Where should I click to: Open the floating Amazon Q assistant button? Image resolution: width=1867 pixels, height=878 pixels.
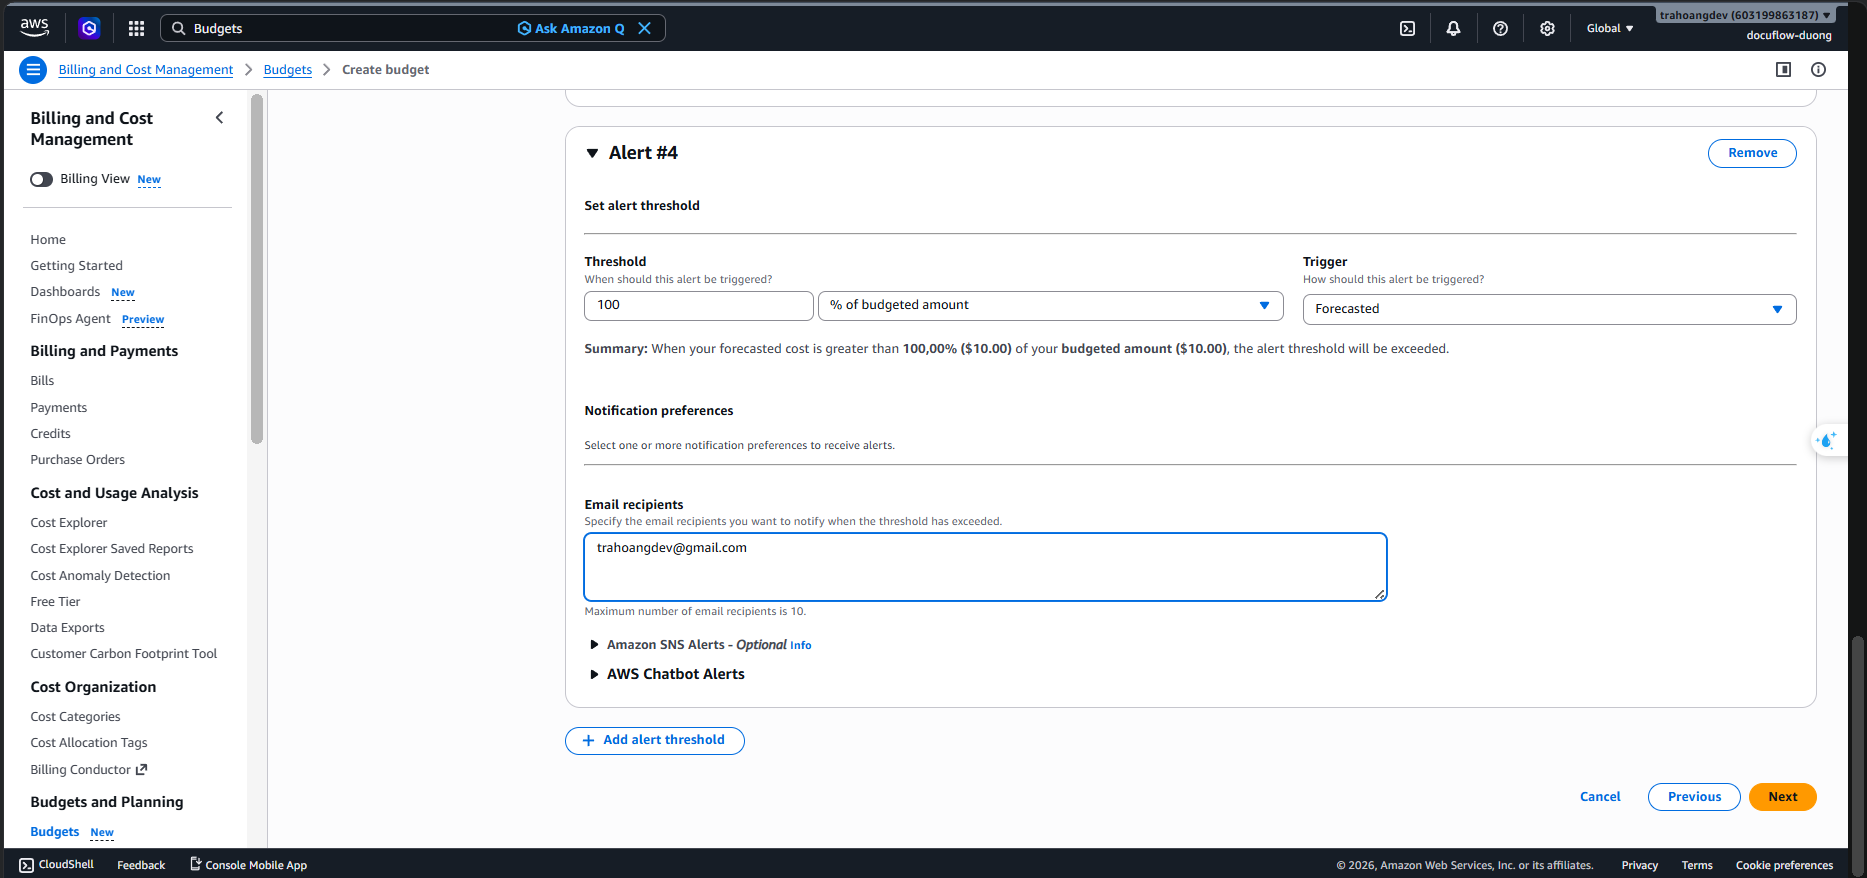pyautogui.click(x=1827, y=440)
